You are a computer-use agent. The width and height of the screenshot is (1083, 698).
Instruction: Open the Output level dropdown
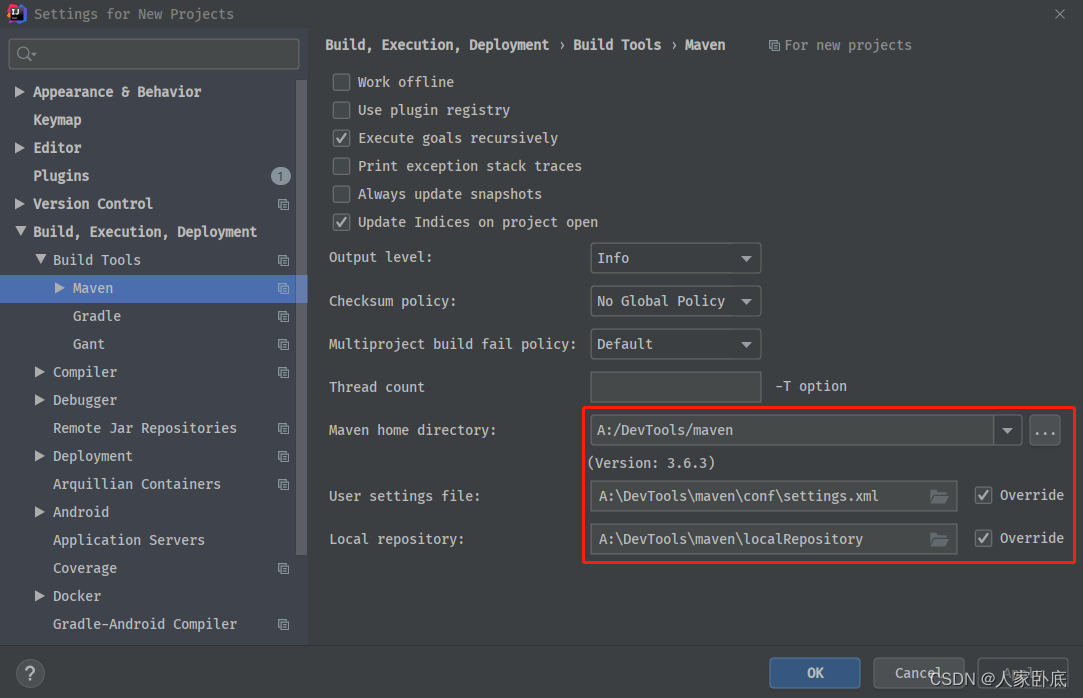click(x=675, y=258)
